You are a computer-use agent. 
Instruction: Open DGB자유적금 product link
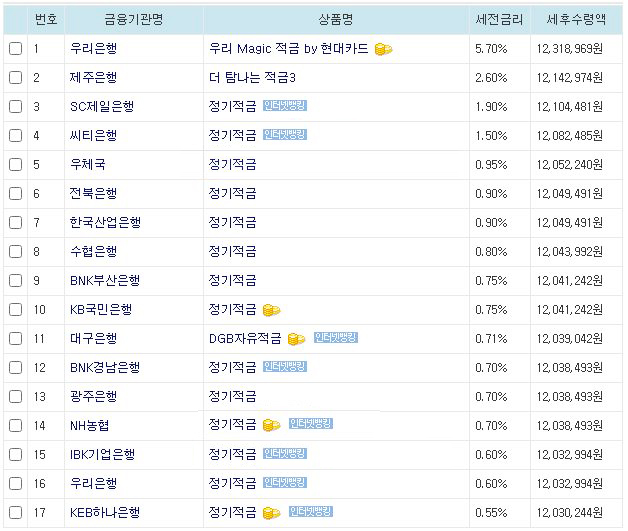point(245,339)
